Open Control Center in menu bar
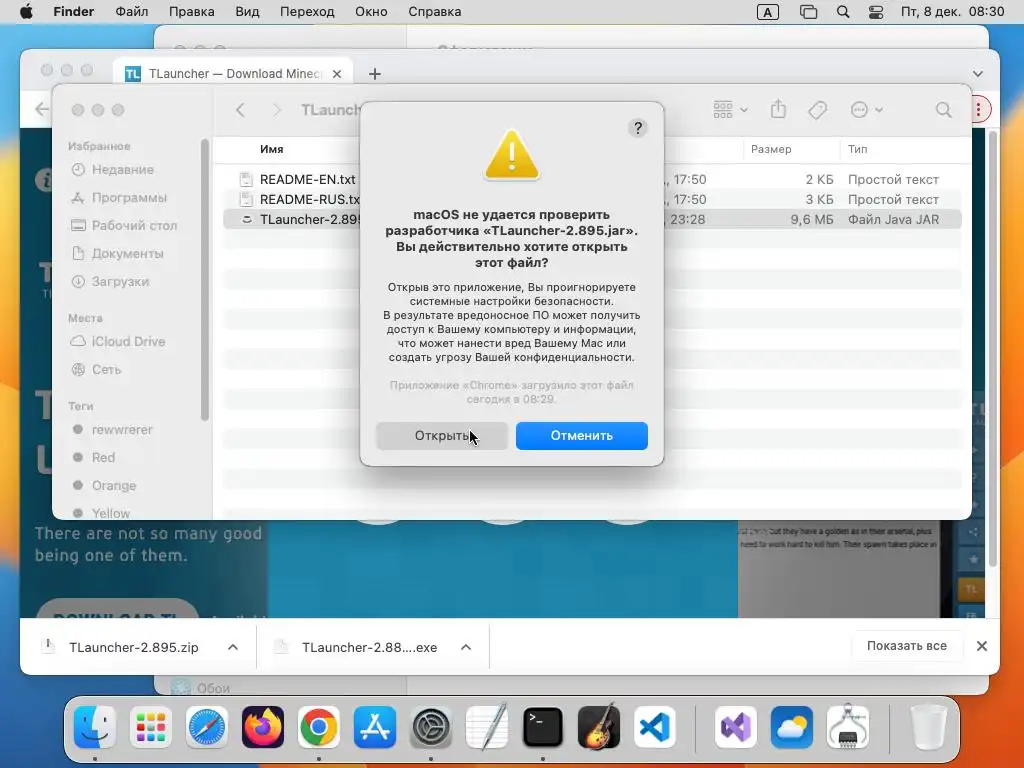Screen dimensions: 1024x768 coord(876,12)
